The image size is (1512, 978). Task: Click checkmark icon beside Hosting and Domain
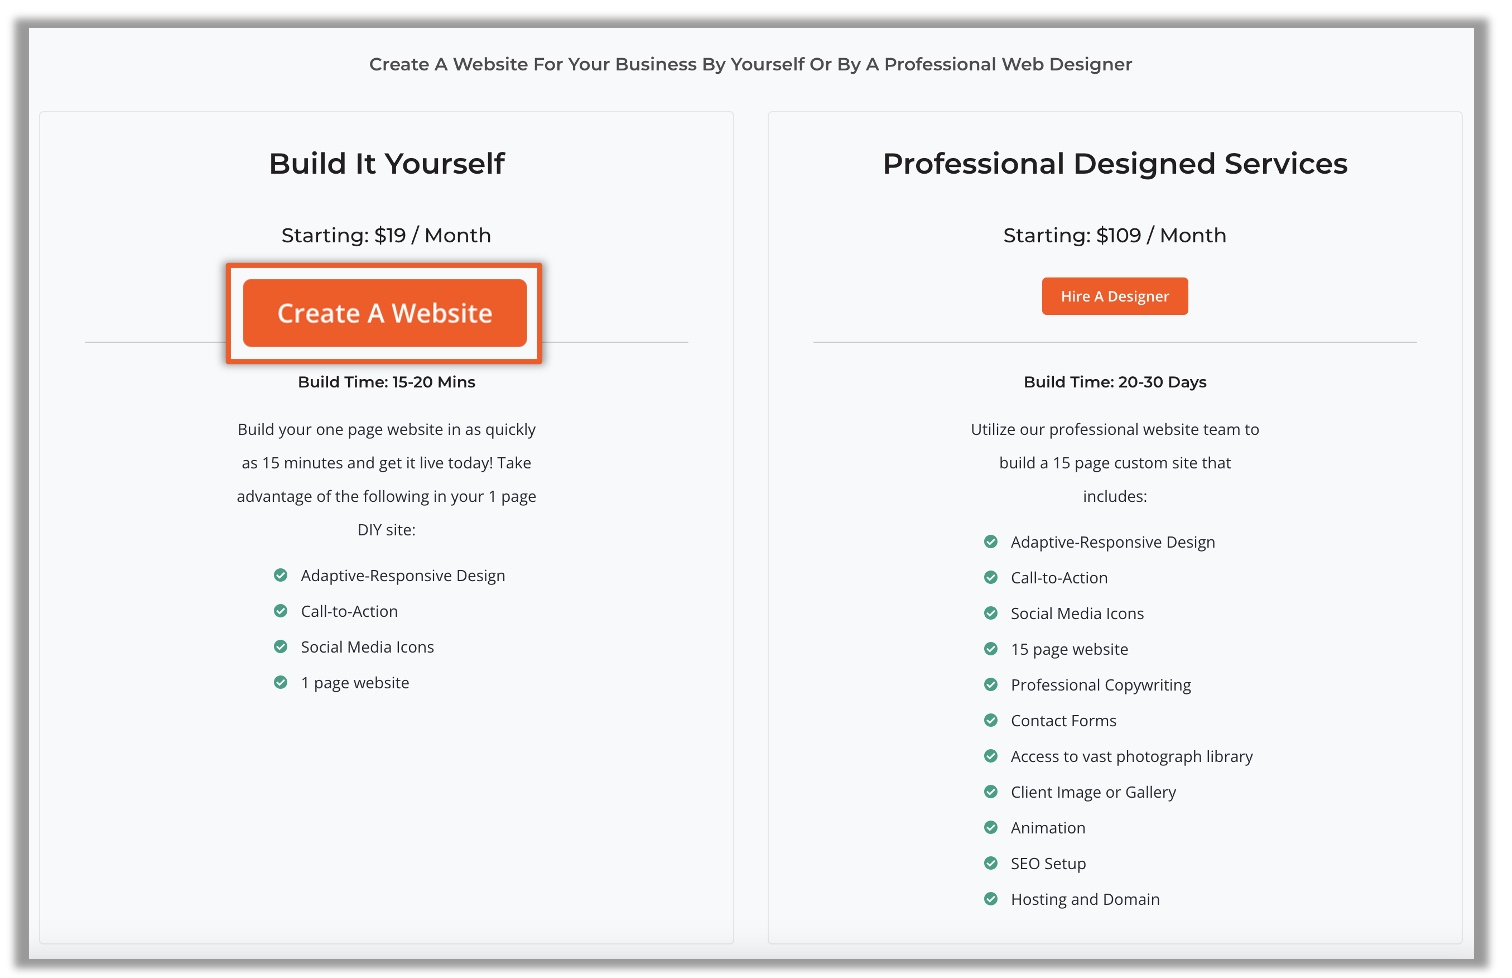pyautogui.click(x=991, y=899)
